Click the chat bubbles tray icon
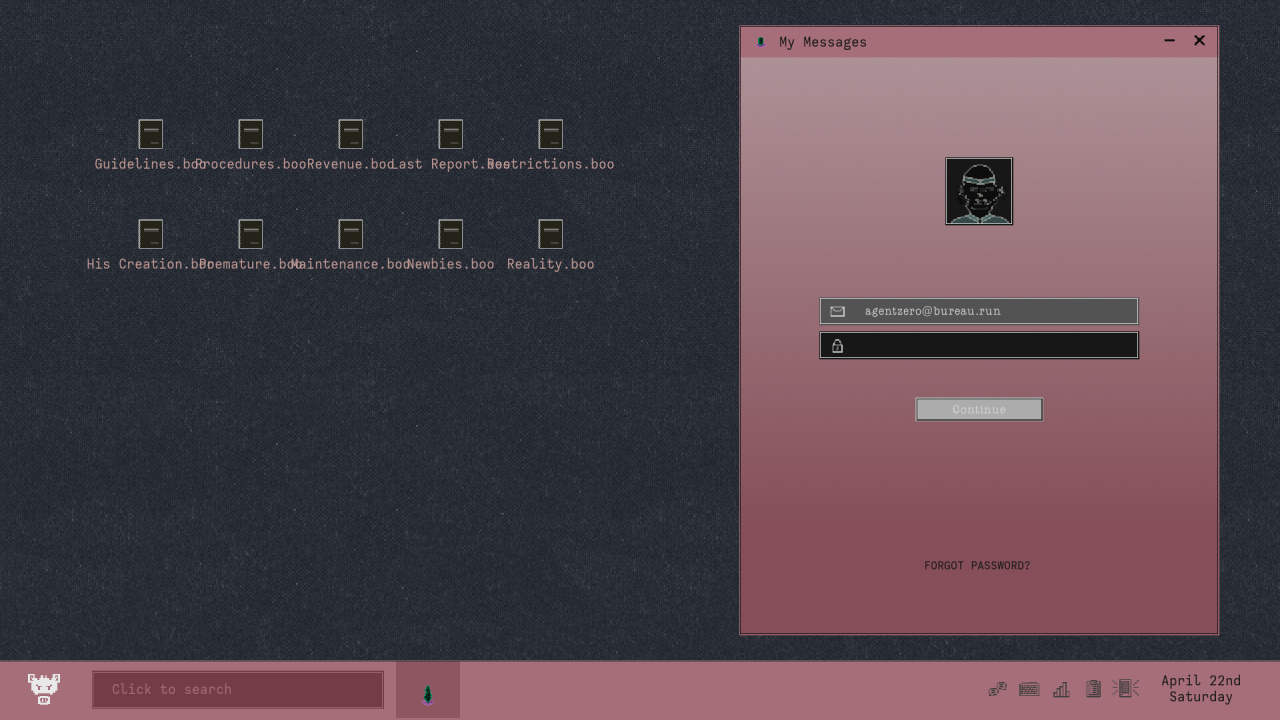 tap(997, 689)
